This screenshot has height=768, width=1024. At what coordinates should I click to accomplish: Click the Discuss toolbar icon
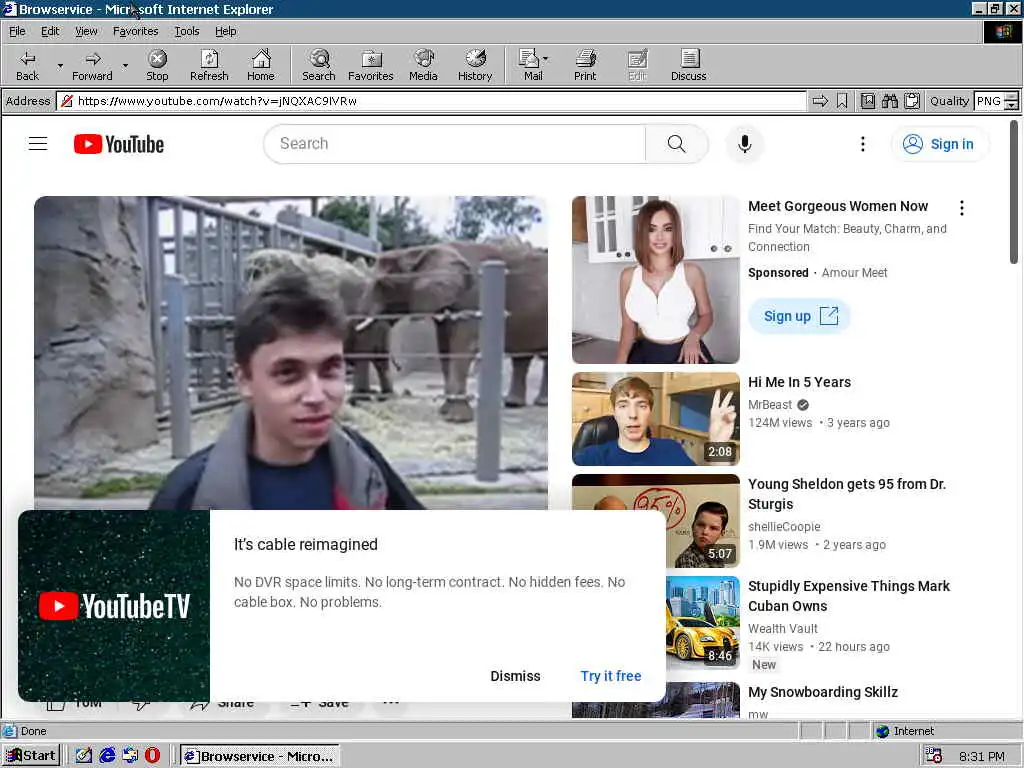pos(688,65)
